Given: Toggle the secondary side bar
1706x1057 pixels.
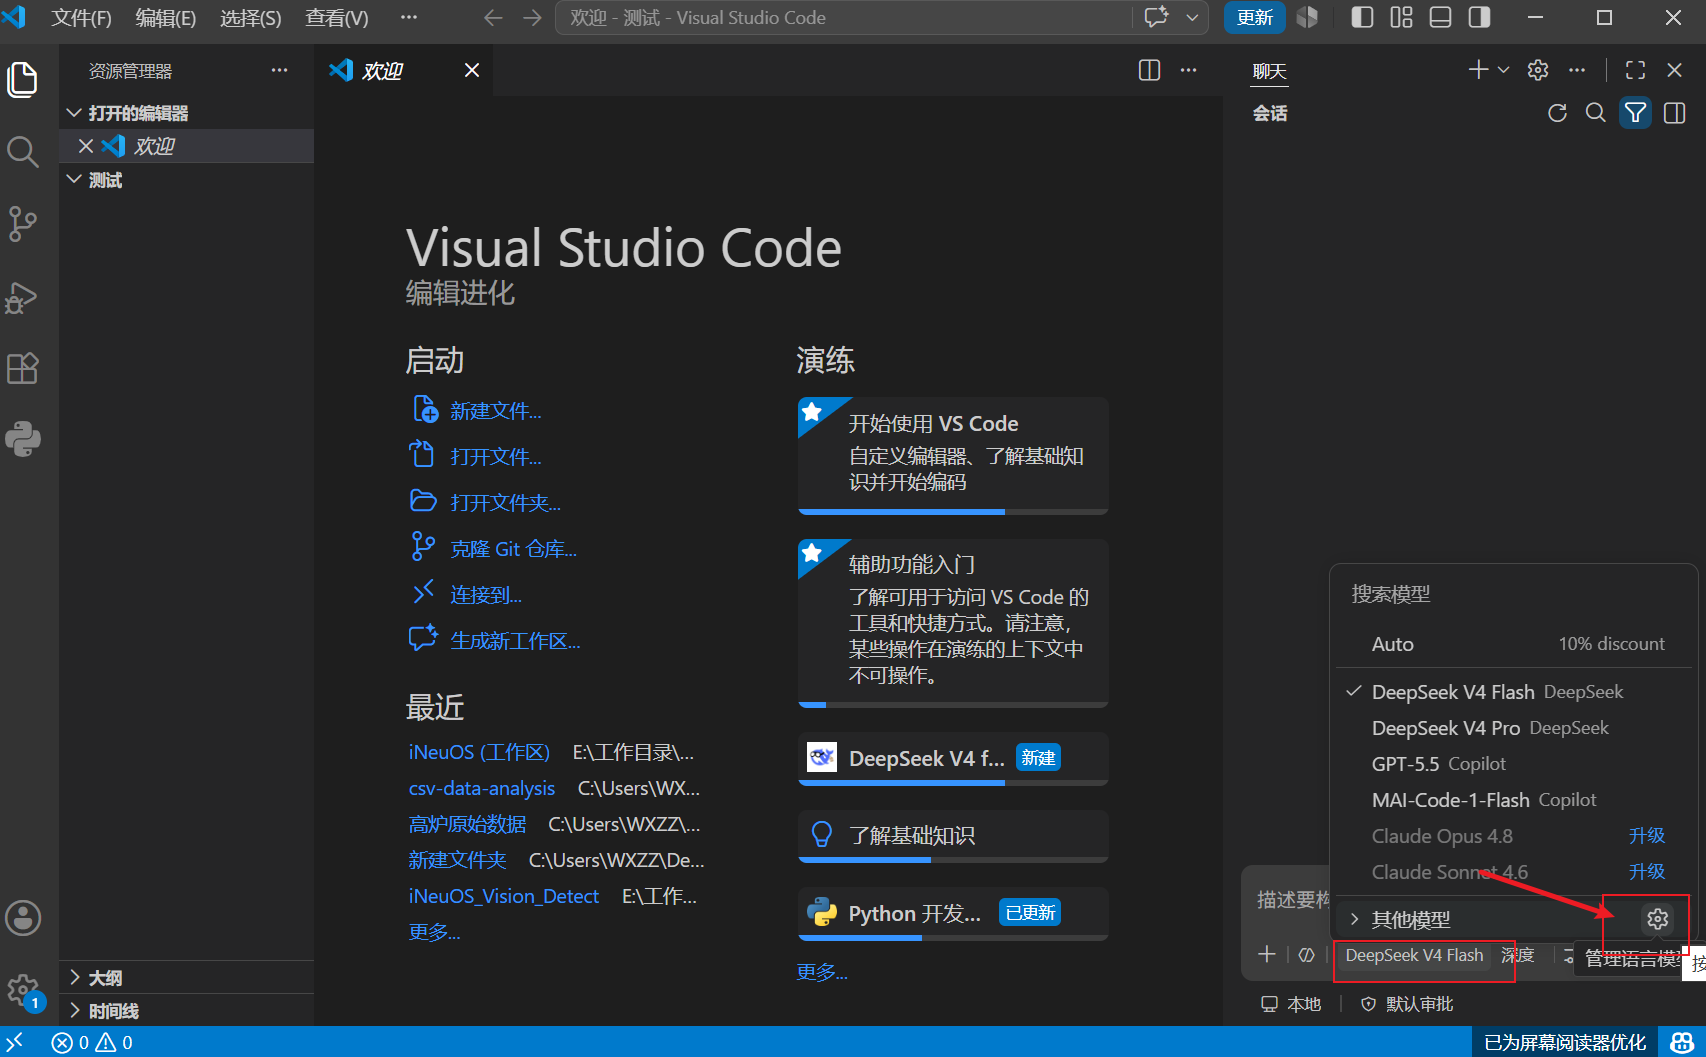Looking at the screenshot, I should coord(1480,17).
